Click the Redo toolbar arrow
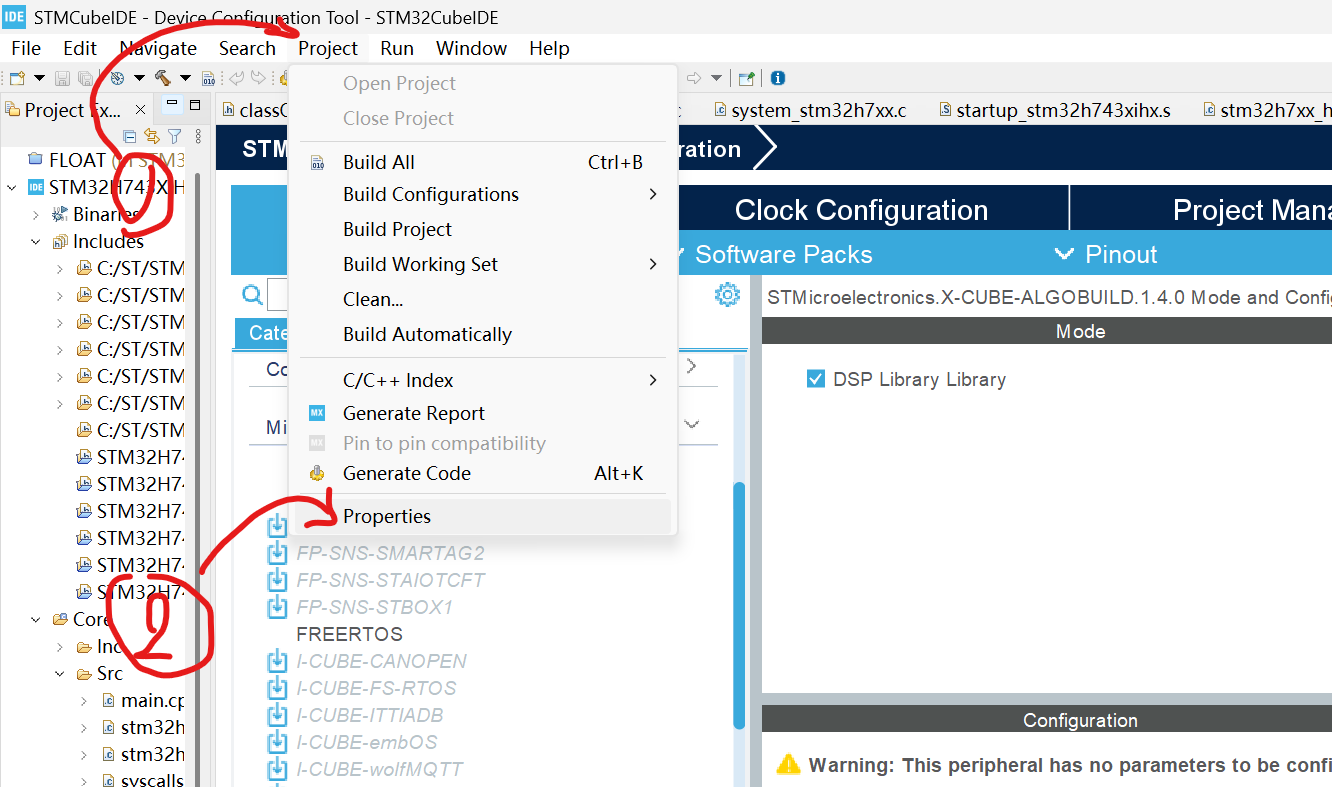 pos(258,78)
